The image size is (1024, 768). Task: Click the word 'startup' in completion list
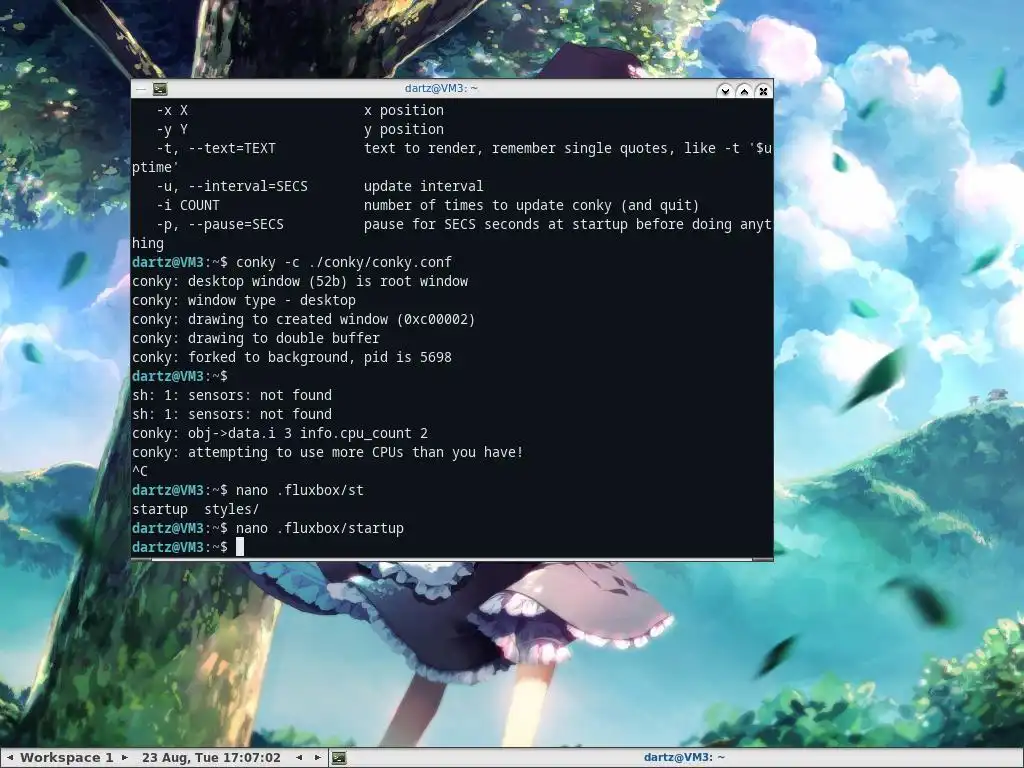point(159,509)
